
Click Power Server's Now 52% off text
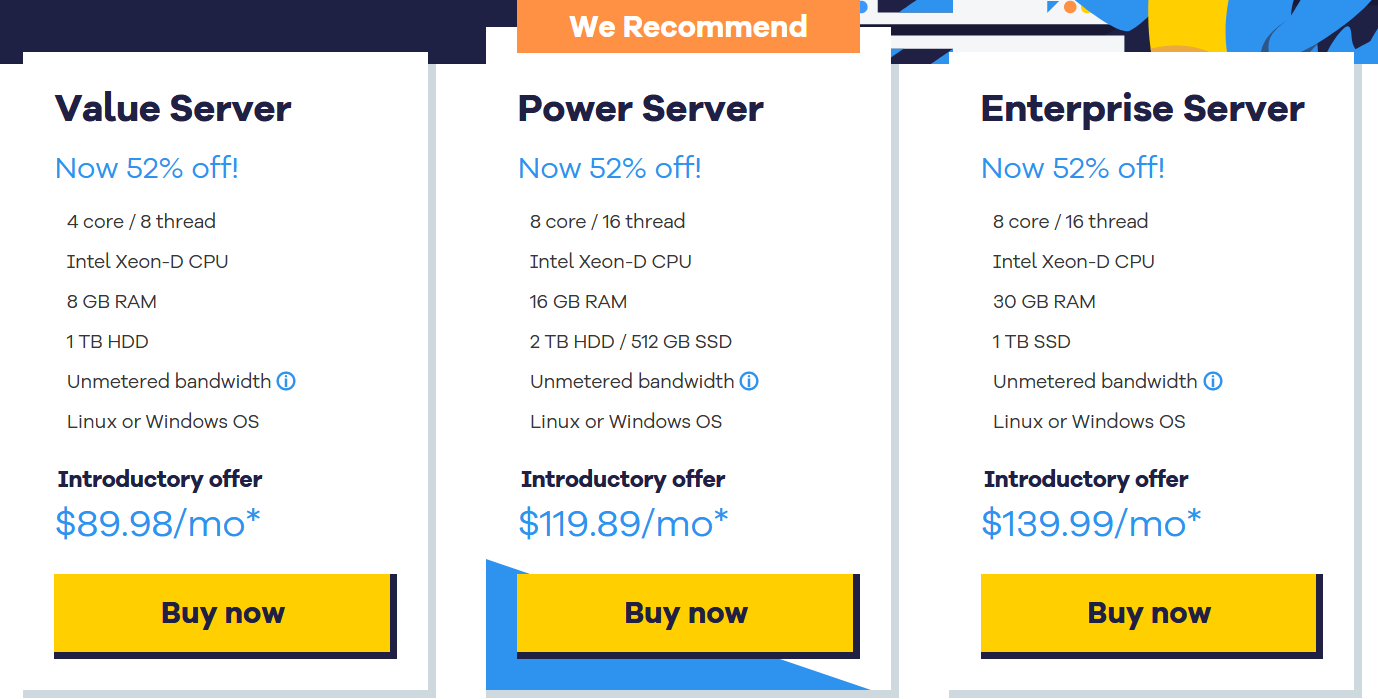click(610, 168)
